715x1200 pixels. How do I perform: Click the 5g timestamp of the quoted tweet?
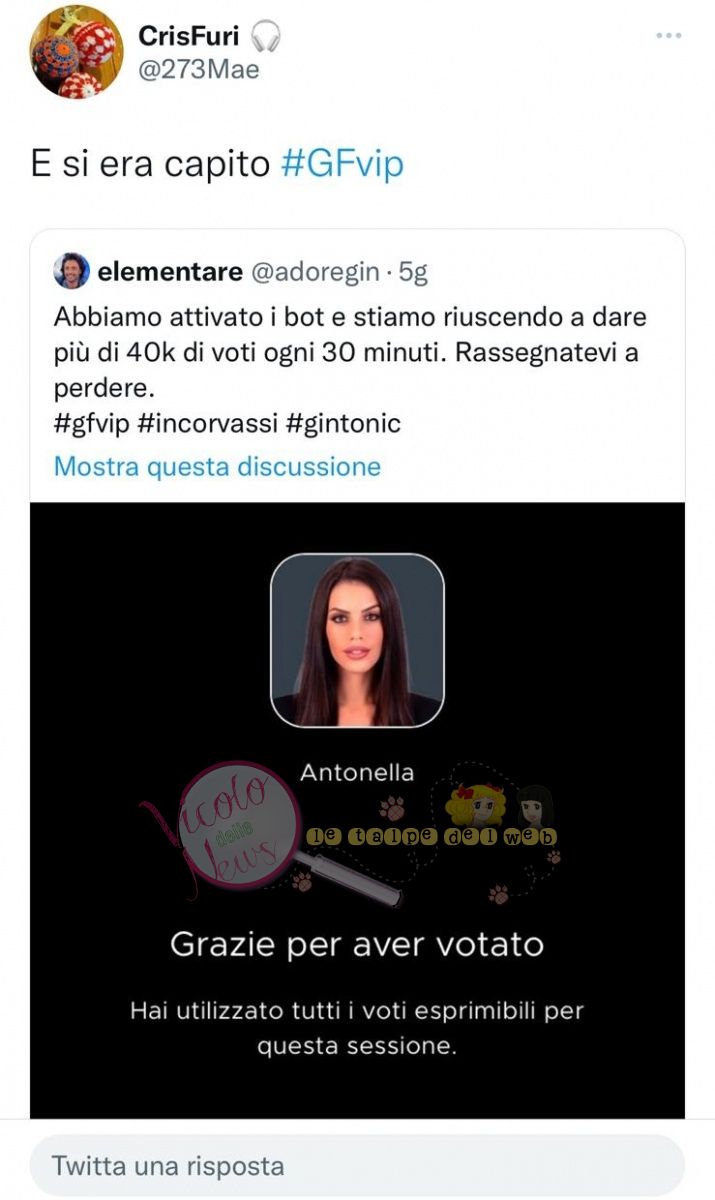(x=413, y=271)
